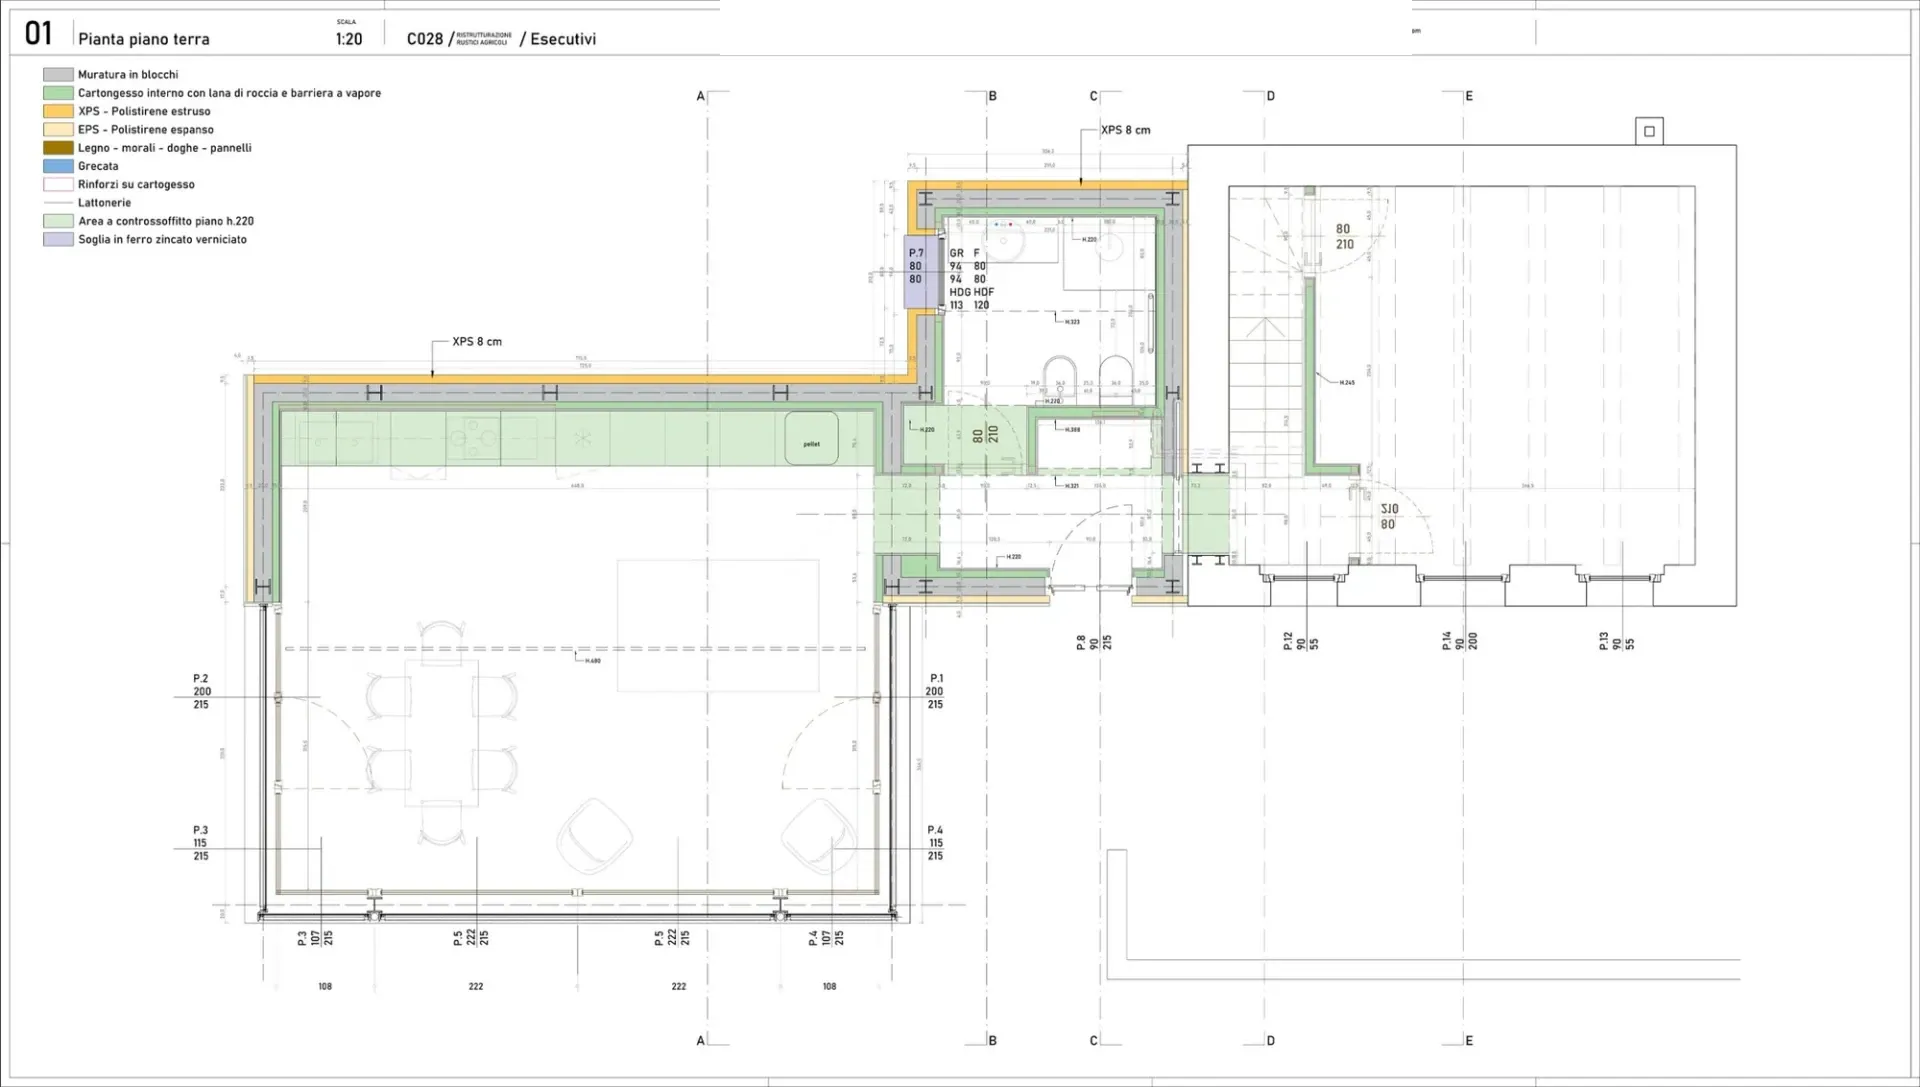Select the orange 'XPS - Polistirene estruso' legend swatch
Screen dimensions: 1920x1087
click(58, 111)
